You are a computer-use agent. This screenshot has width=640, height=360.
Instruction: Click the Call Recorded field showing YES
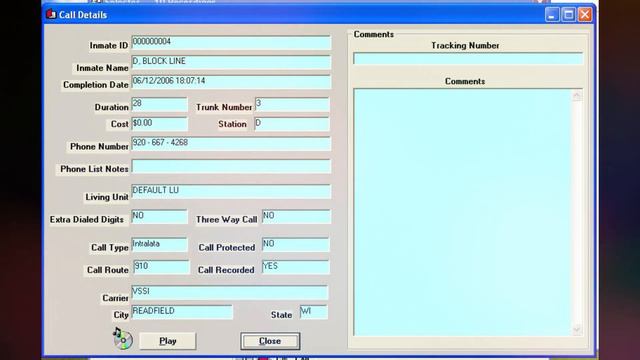point(296,267)
